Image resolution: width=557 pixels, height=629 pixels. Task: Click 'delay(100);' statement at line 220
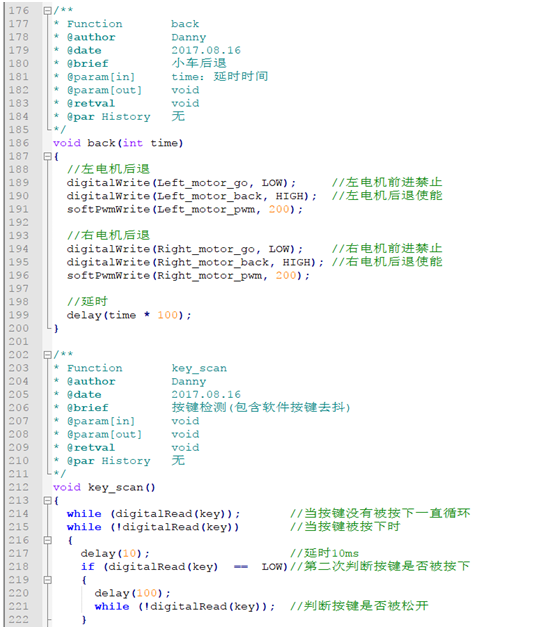pyautogui.click(x=133, y=593)
